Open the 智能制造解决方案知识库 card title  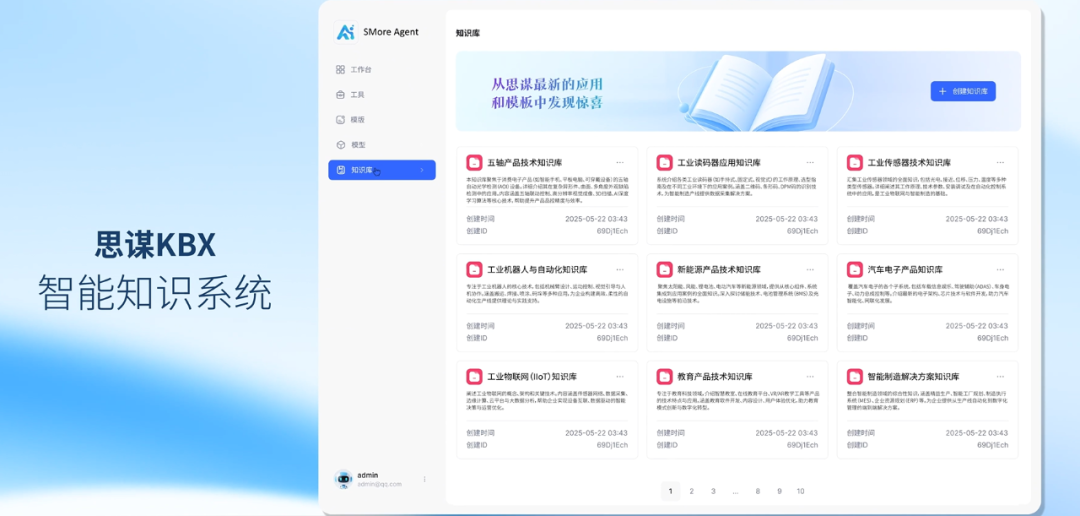913,378
